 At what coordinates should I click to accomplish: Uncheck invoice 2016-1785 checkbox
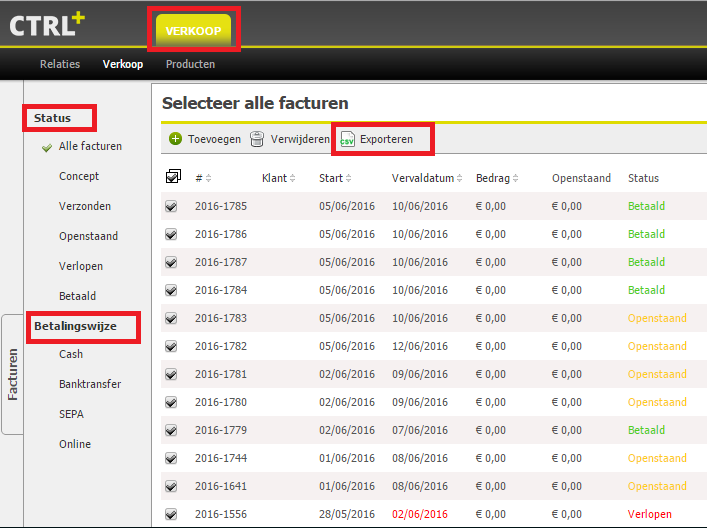(171, 206)
